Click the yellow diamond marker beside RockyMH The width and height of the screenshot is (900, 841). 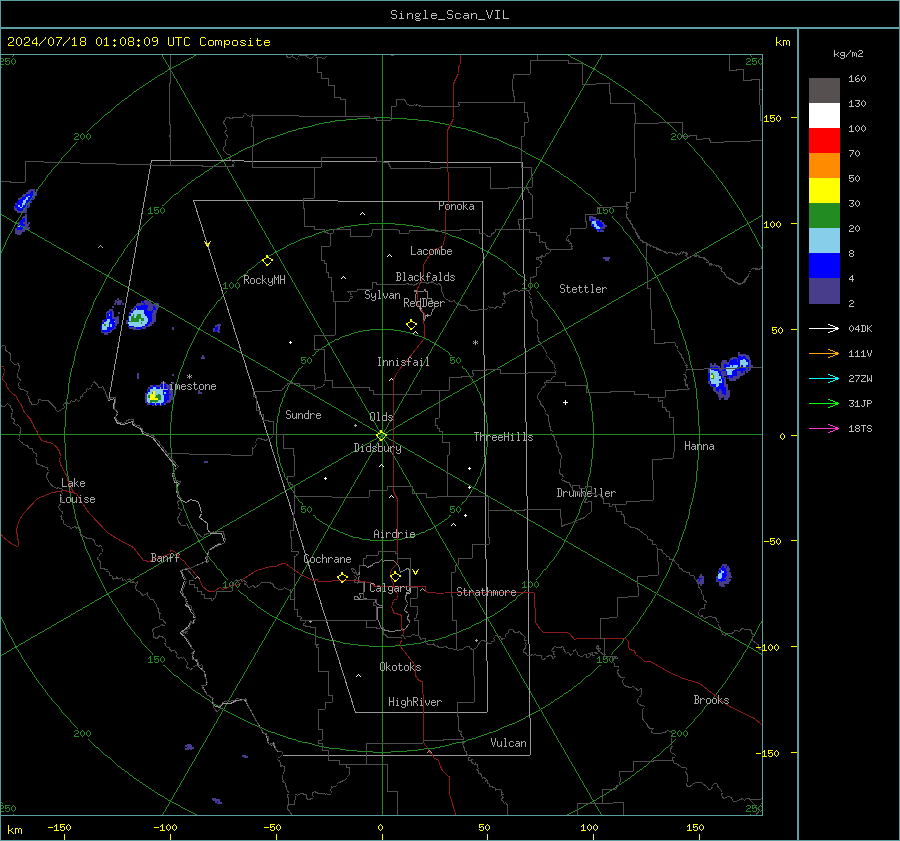(x=267, y=261)
